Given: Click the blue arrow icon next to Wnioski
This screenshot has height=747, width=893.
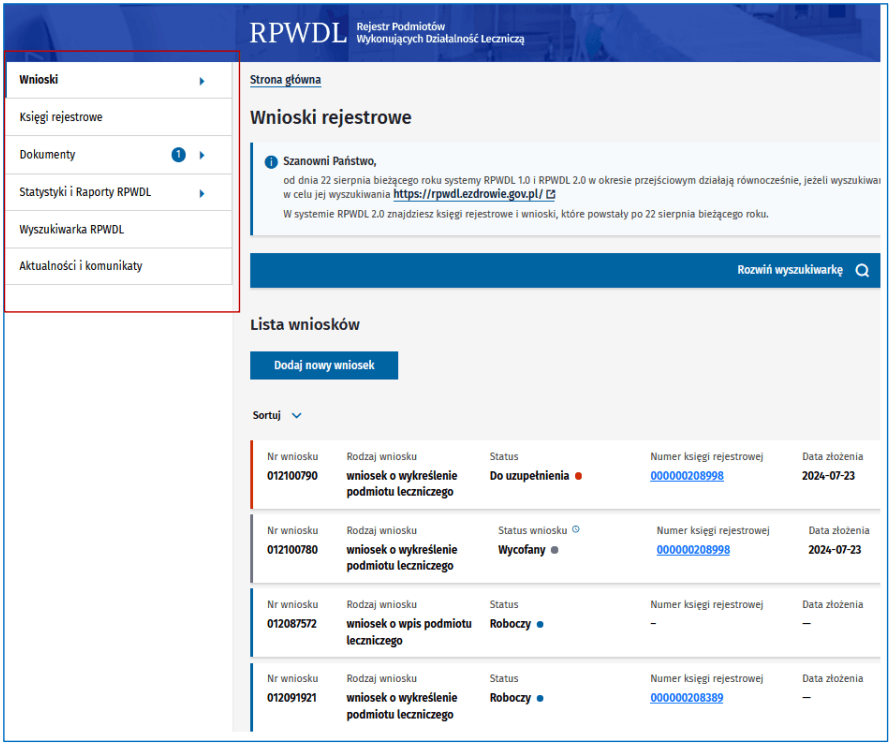Looking at the screenshot, I should (202, 79).
